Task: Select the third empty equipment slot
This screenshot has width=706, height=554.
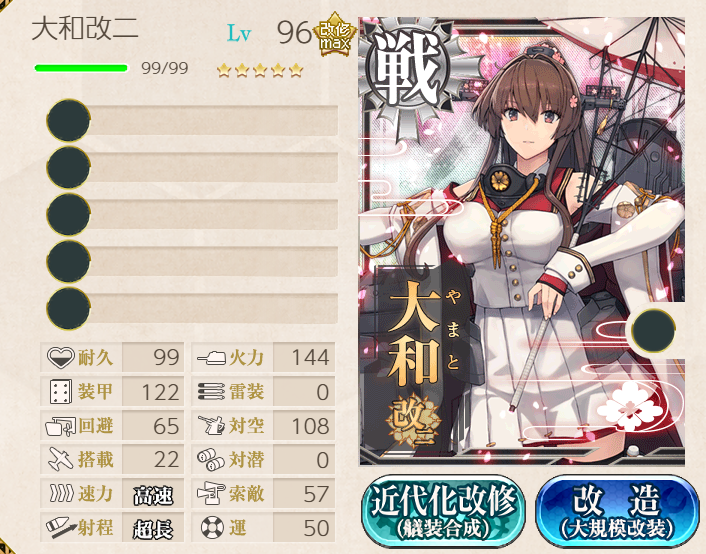Action: 192,214
